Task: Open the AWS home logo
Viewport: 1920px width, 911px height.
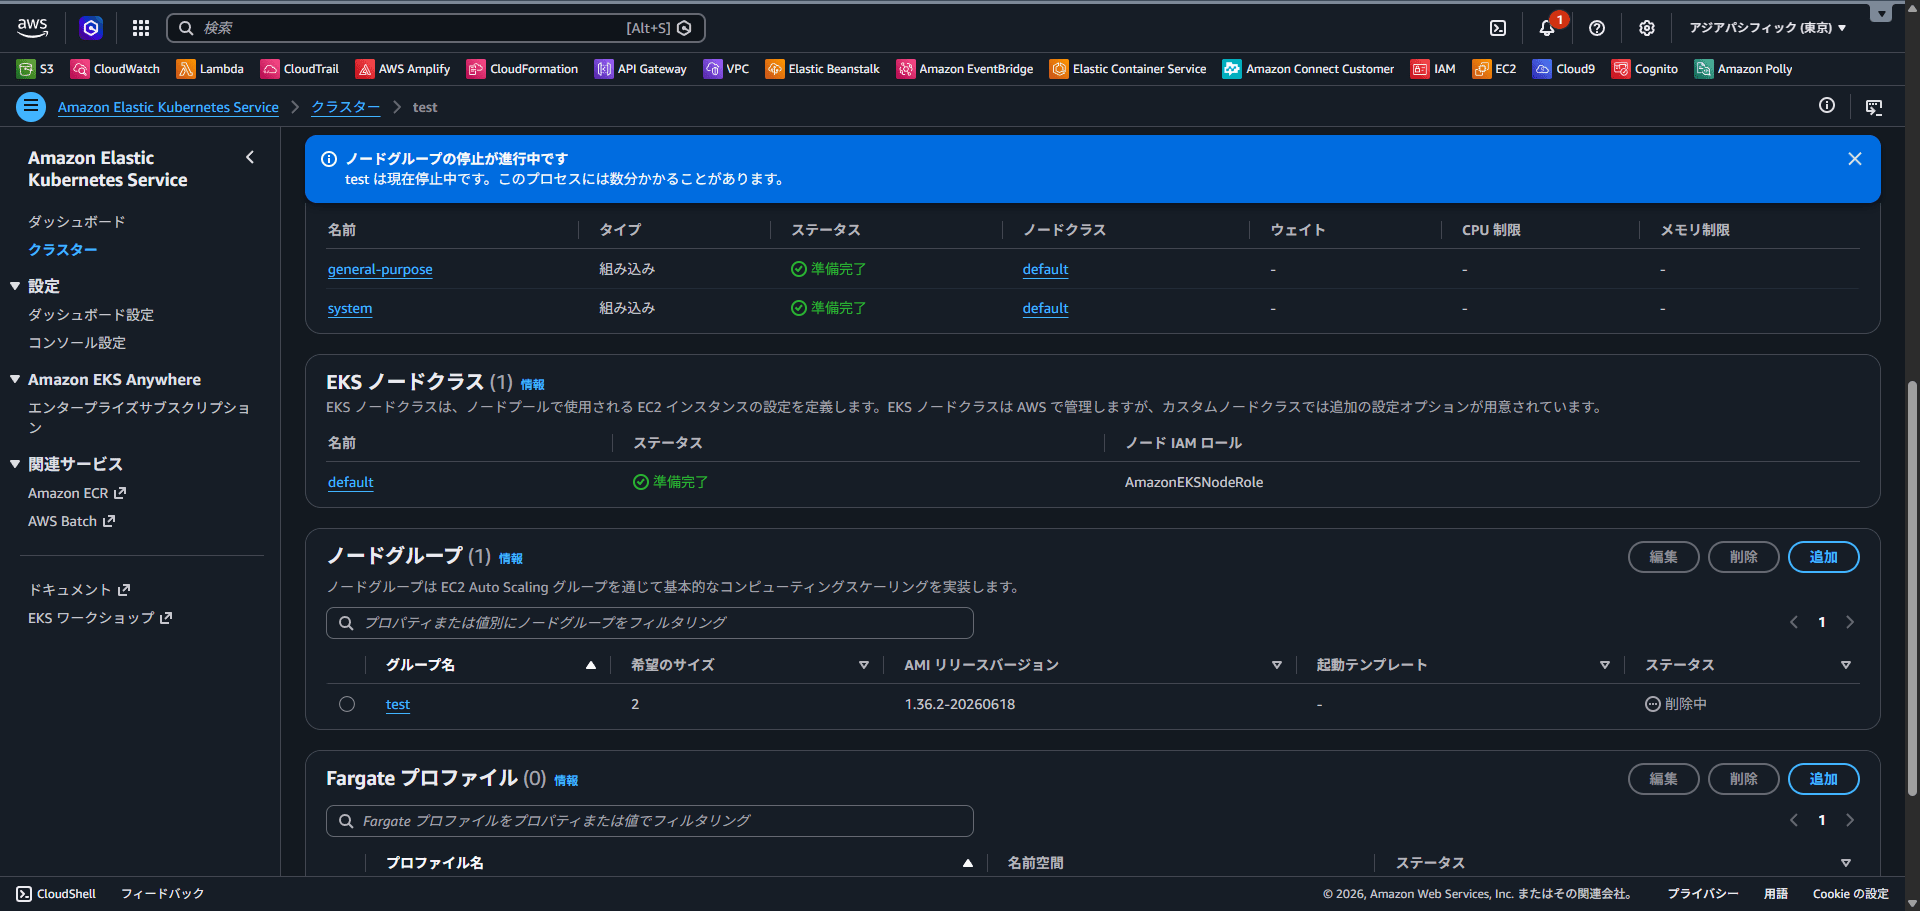Action: tap(32, 28)
